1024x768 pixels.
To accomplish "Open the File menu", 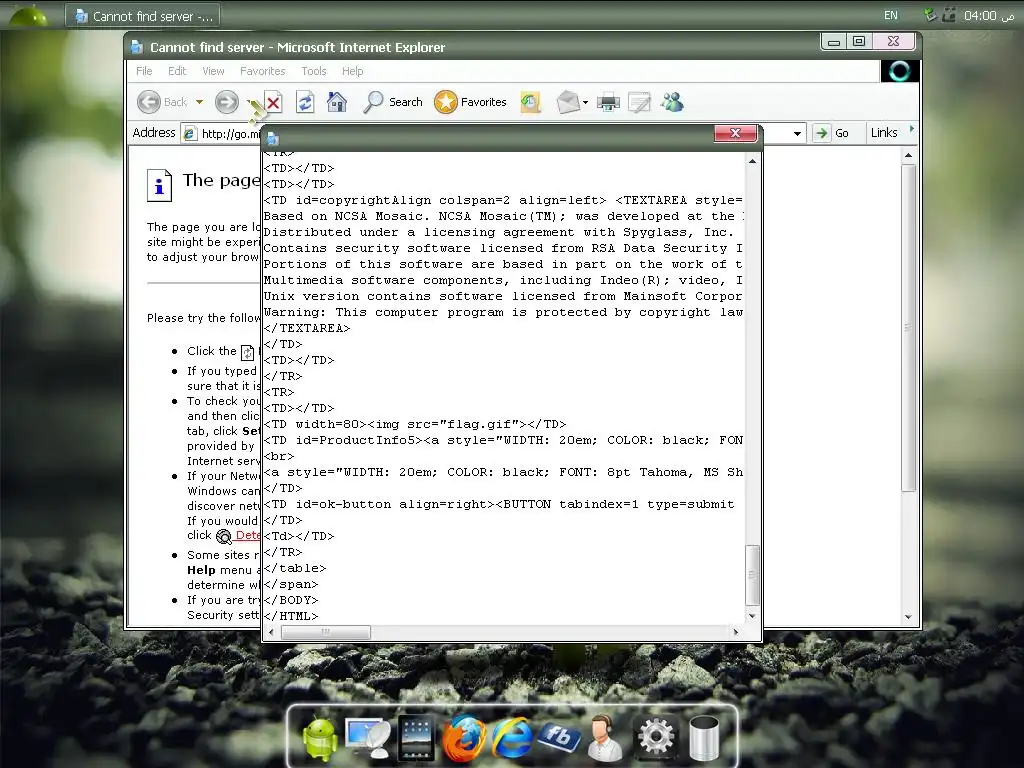I will [144, 71].
